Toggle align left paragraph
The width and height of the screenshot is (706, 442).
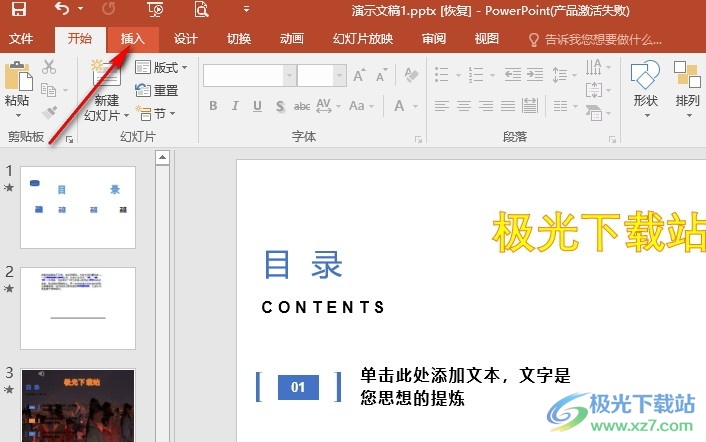pyautogui.click(x=442, y=106)
